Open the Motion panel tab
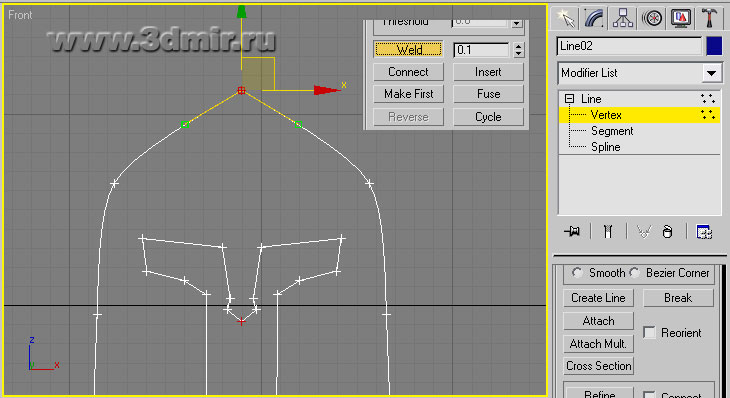 click(652, 19)
